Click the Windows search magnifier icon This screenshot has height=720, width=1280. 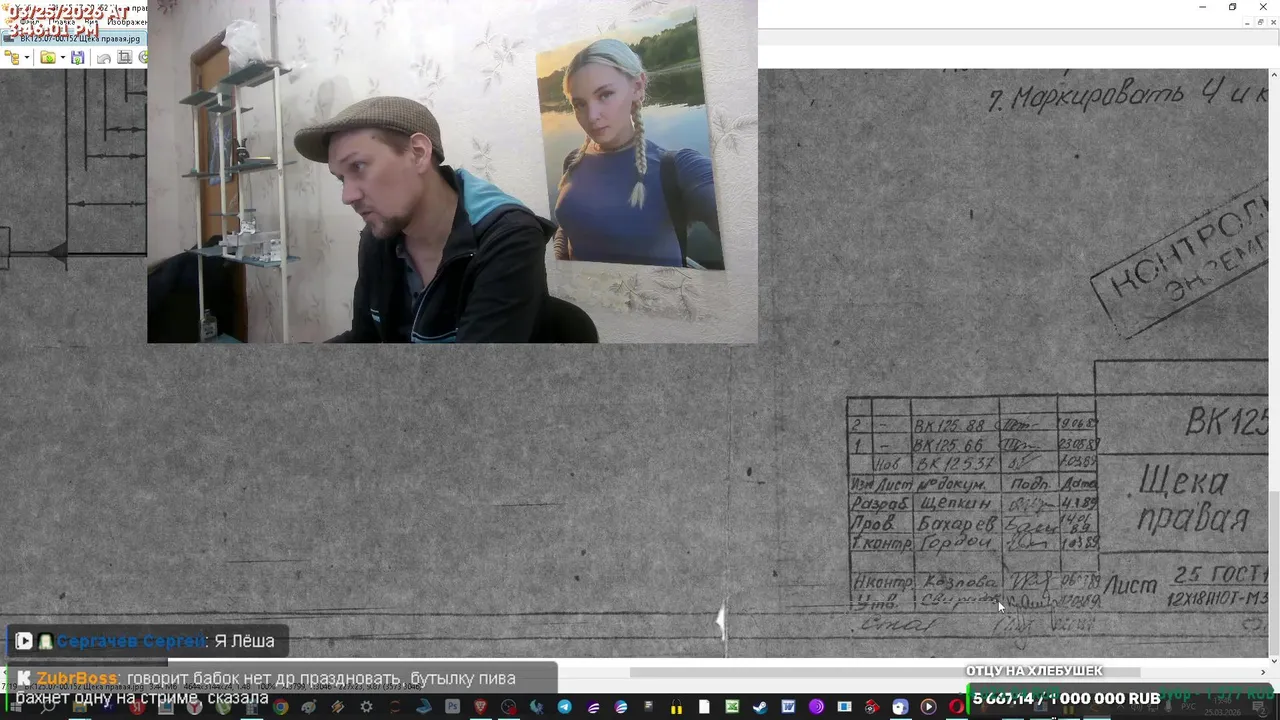(x=48, y=707)
